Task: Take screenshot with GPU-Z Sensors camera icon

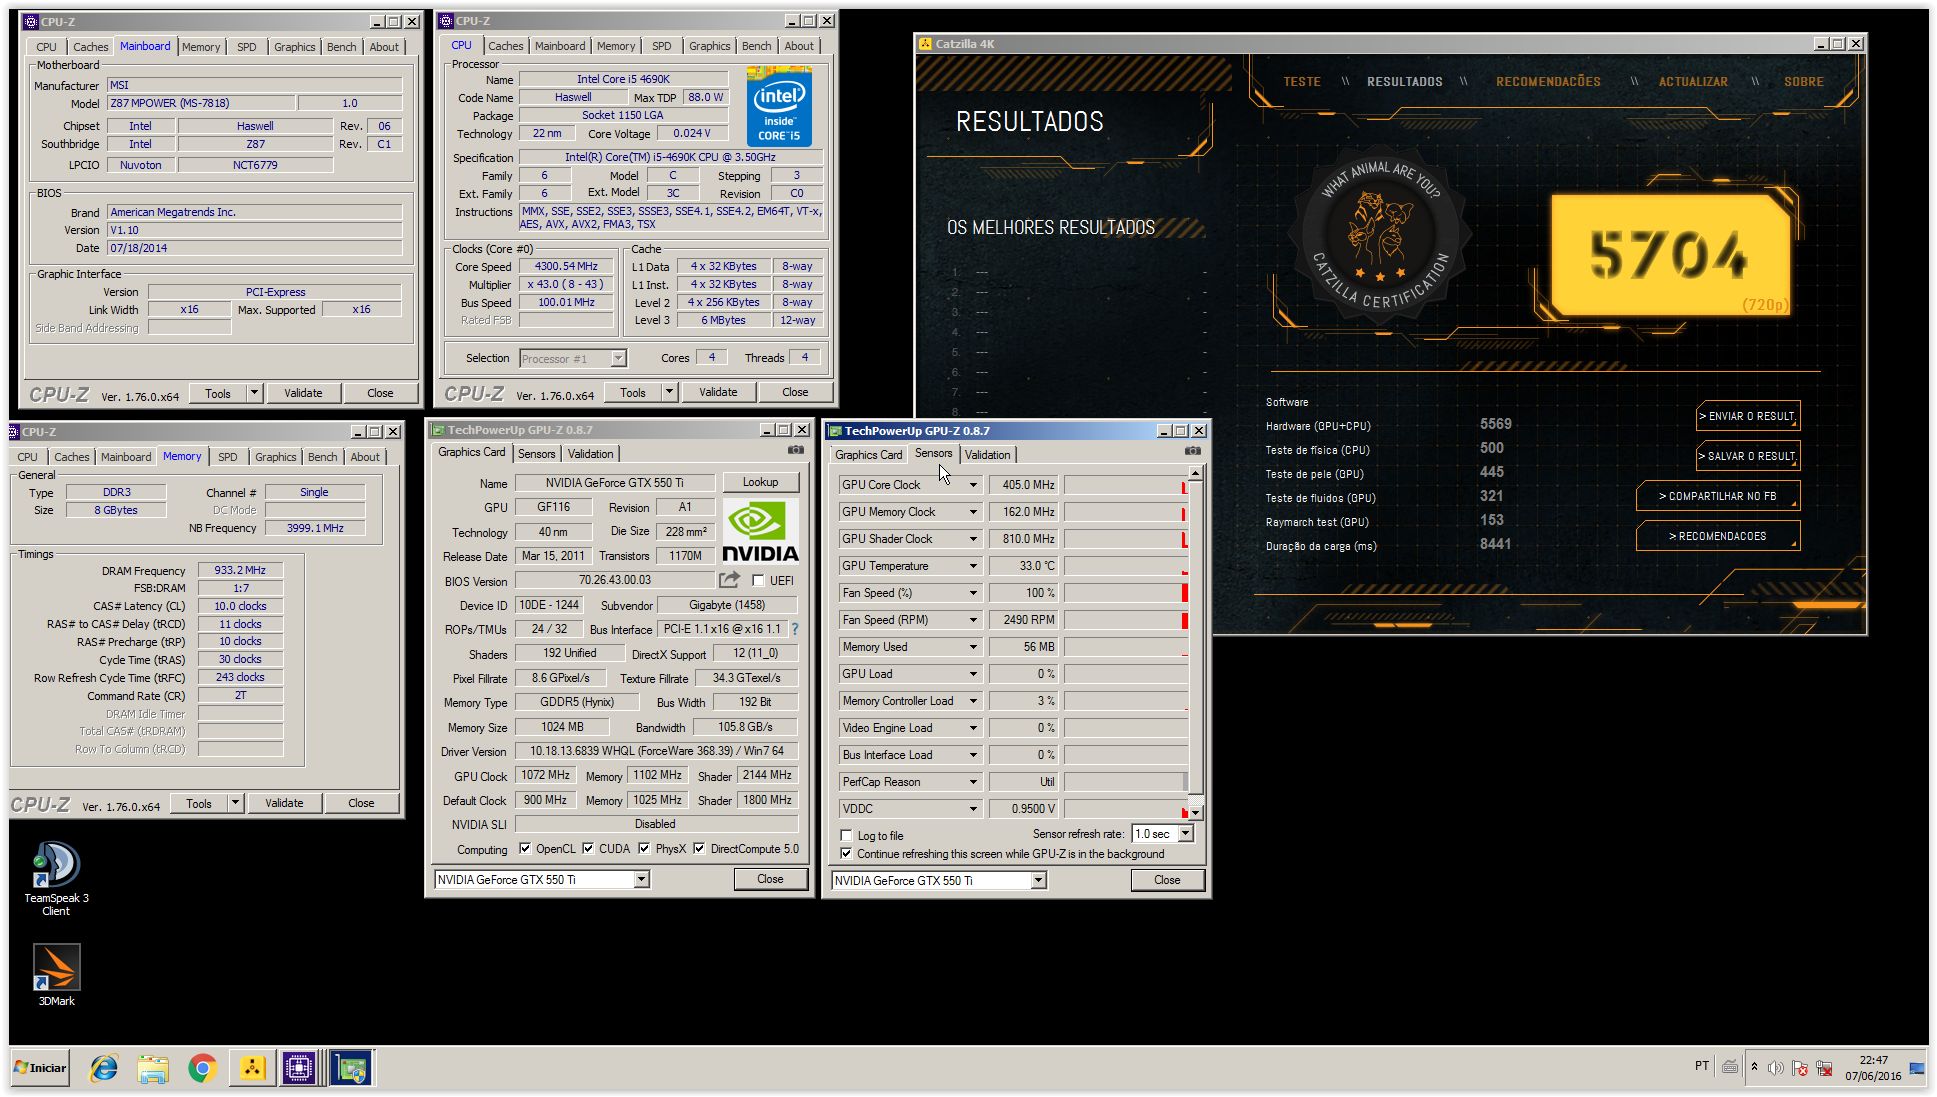Action: click(1193, 451)
